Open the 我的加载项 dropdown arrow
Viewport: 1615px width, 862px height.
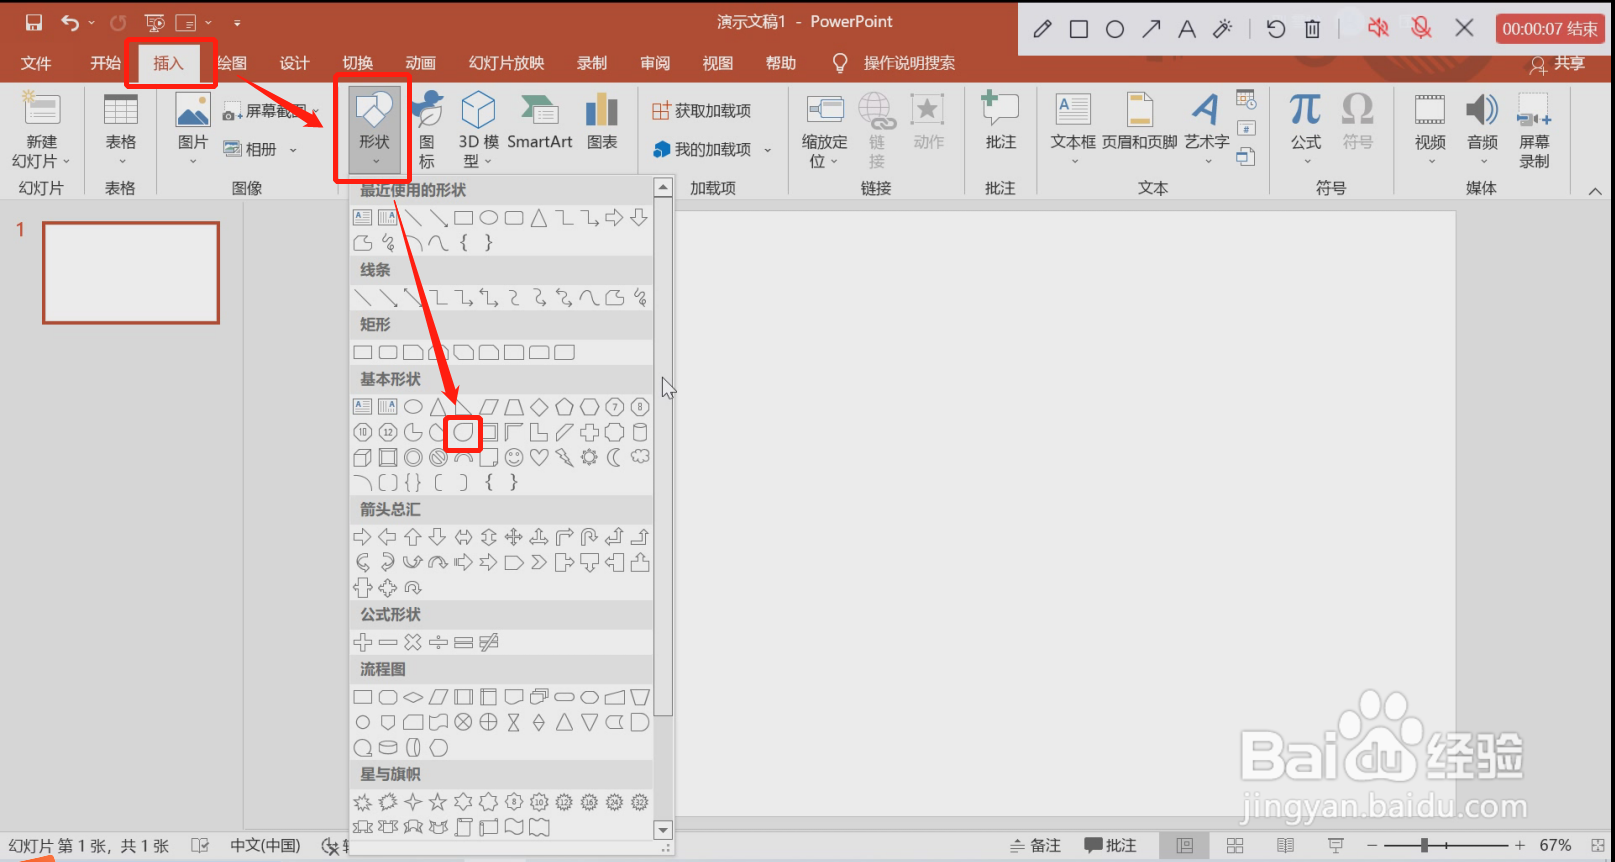768,150
